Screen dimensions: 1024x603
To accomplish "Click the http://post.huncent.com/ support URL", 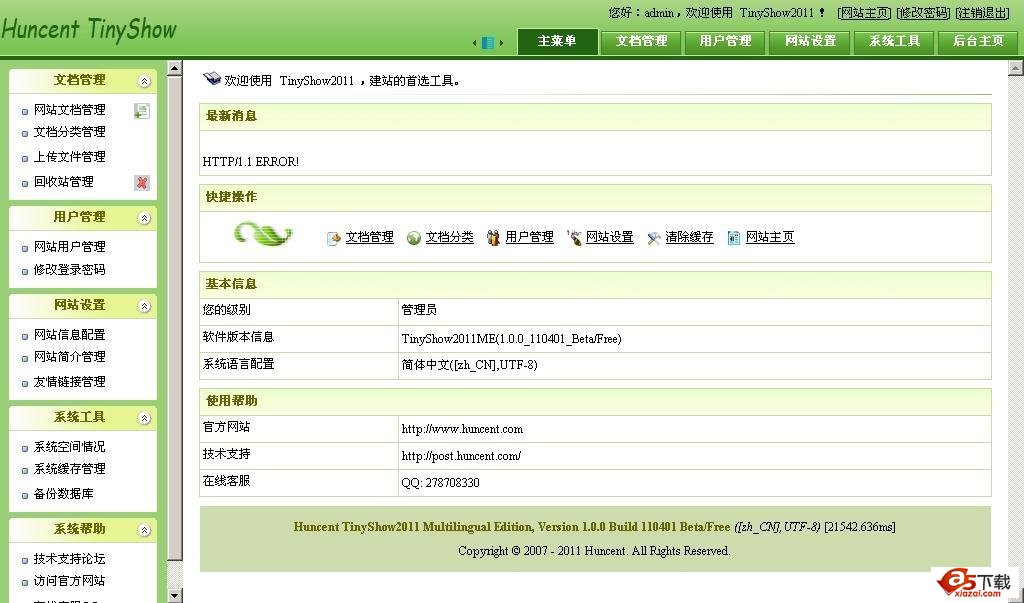I will (461, 456).
